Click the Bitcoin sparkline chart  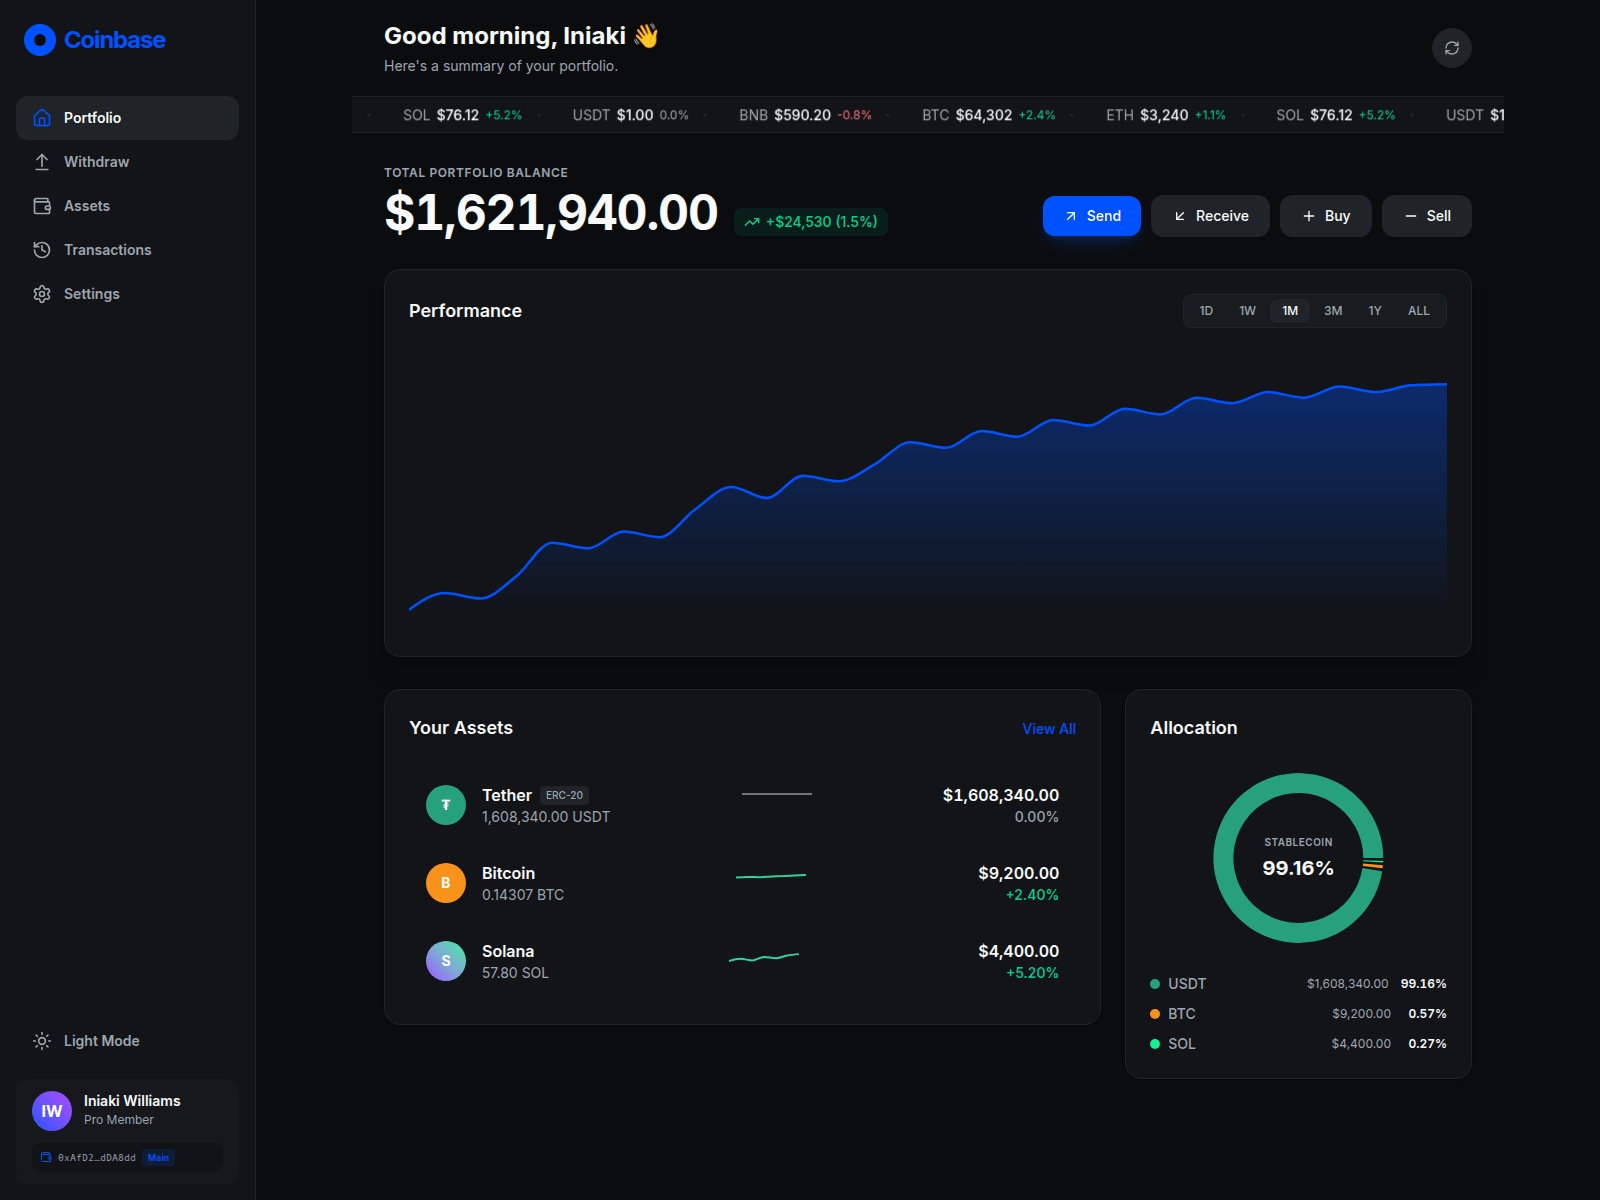point(771,876)
